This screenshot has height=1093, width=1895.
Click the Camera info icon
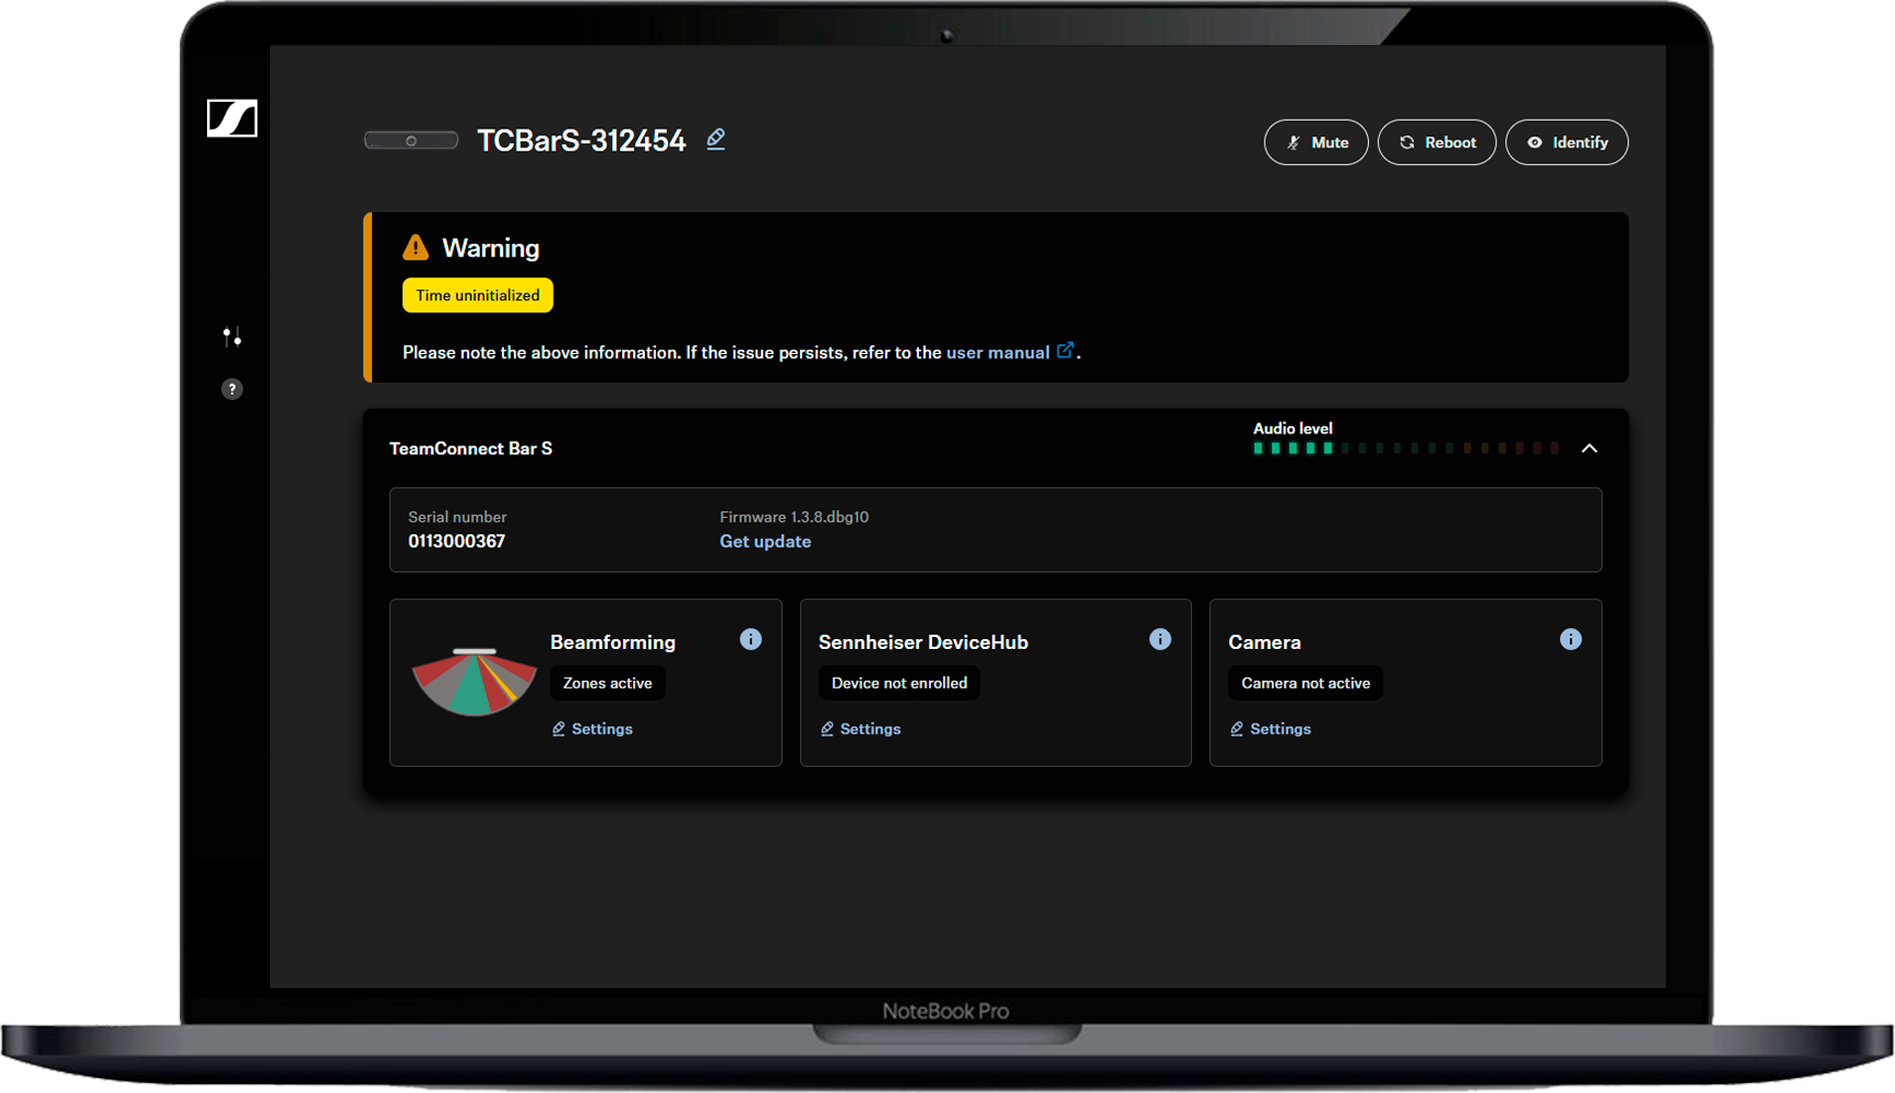(1570, 640)
